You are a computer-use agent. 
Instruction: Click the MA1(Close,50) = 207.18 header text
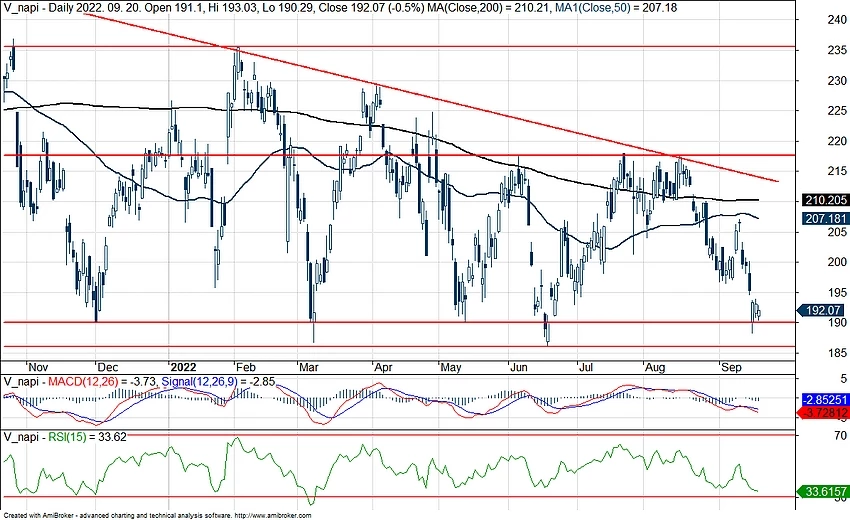(616, 8)
